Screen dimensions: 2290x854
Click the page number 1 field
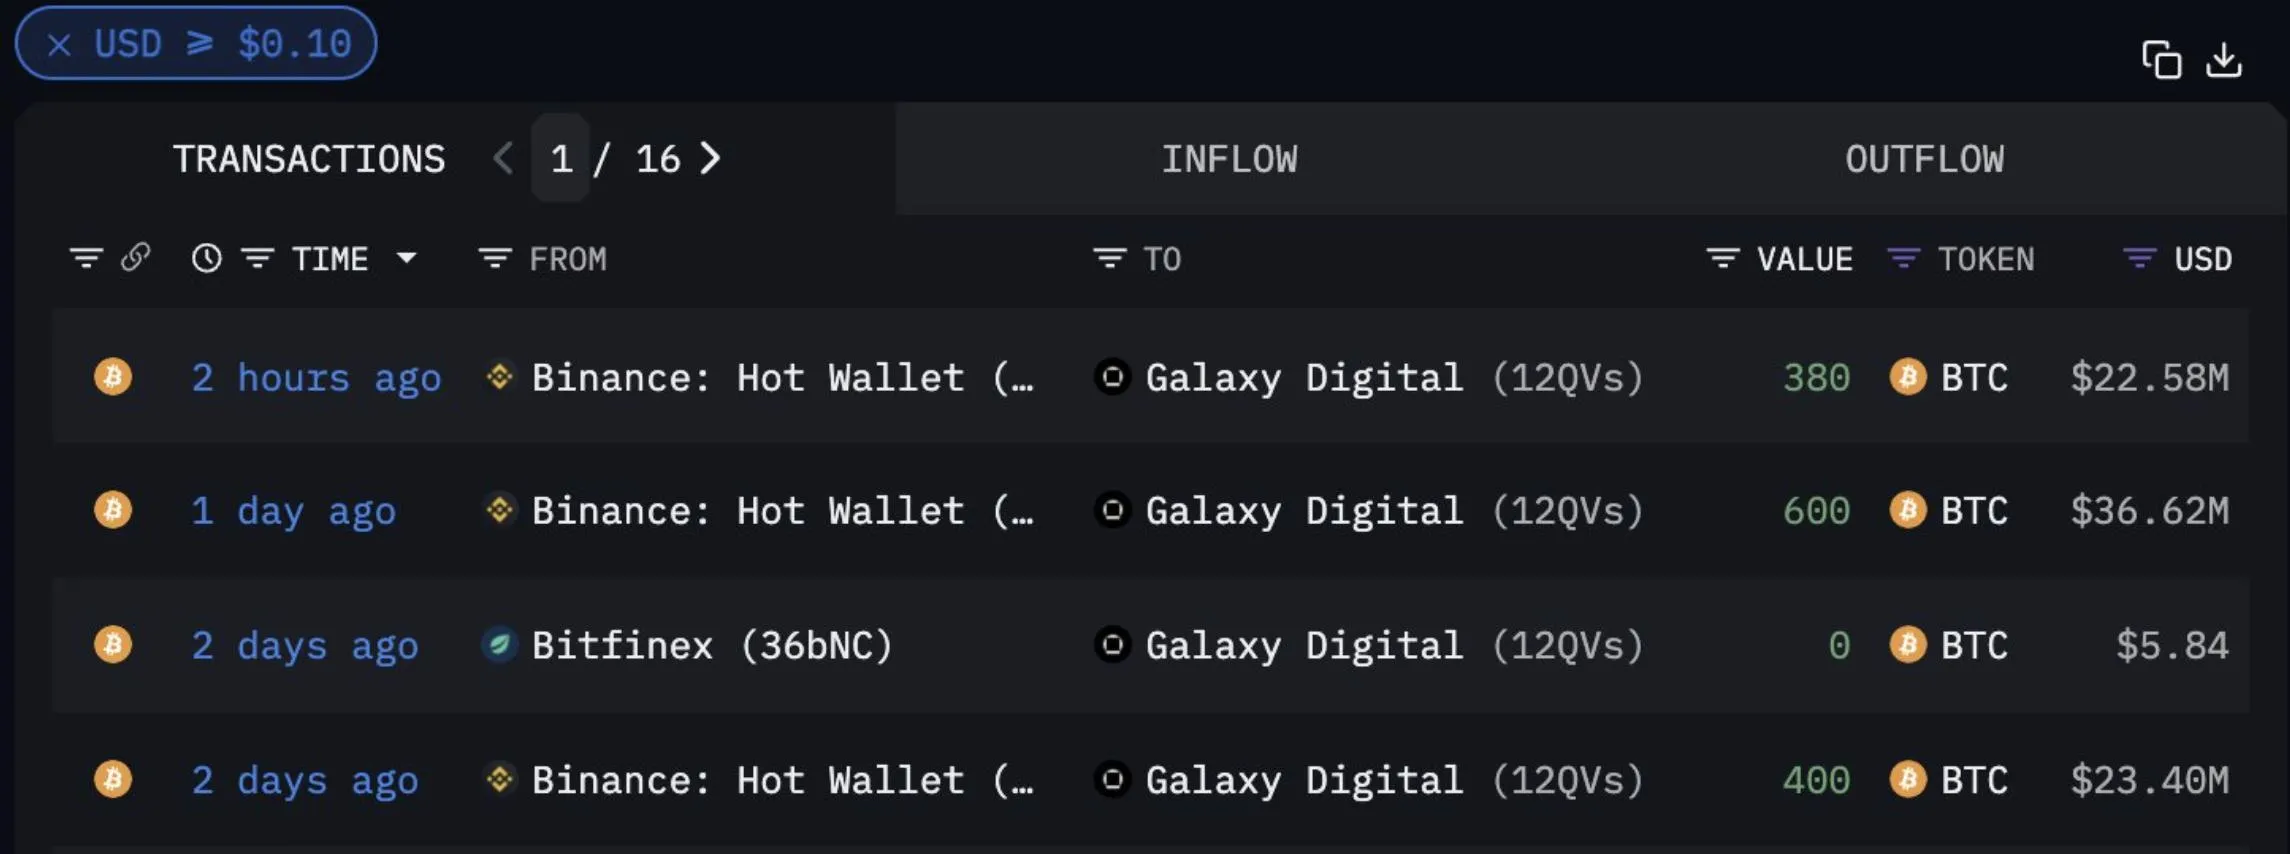(x=561, y=159)
